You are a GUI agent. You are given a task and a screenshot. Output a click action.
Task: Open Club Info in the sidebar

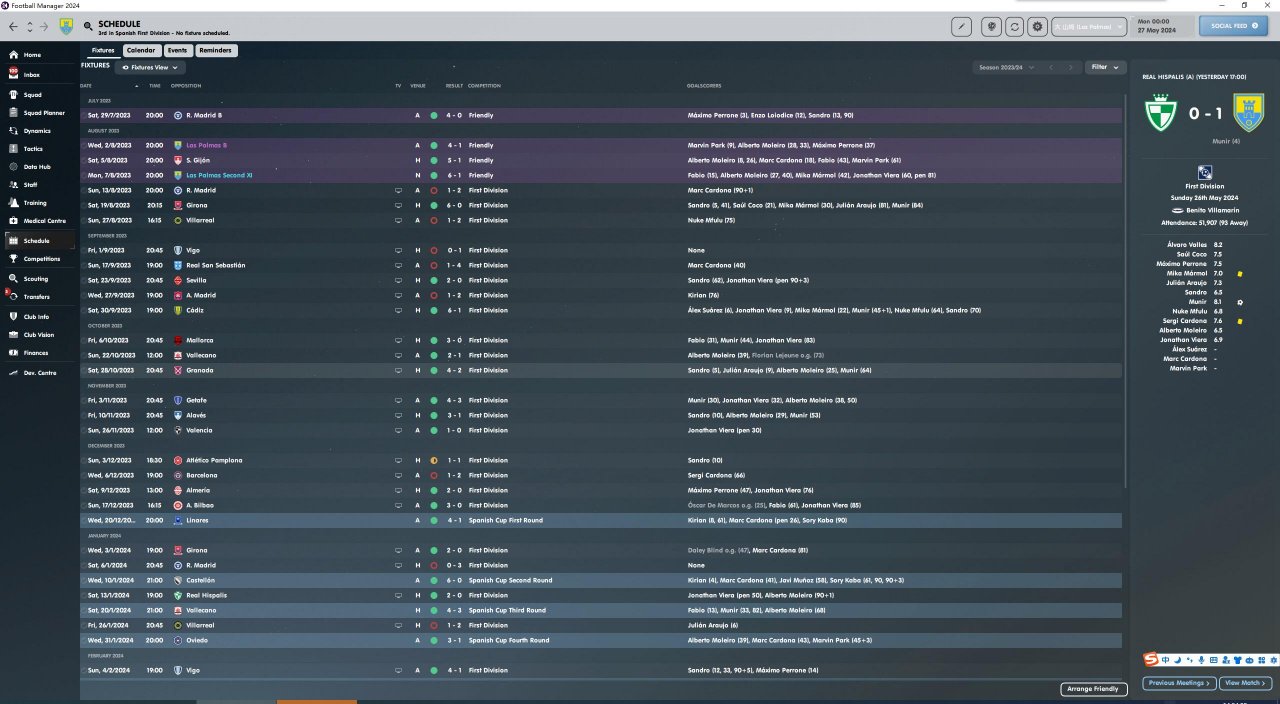coord(38,317)
